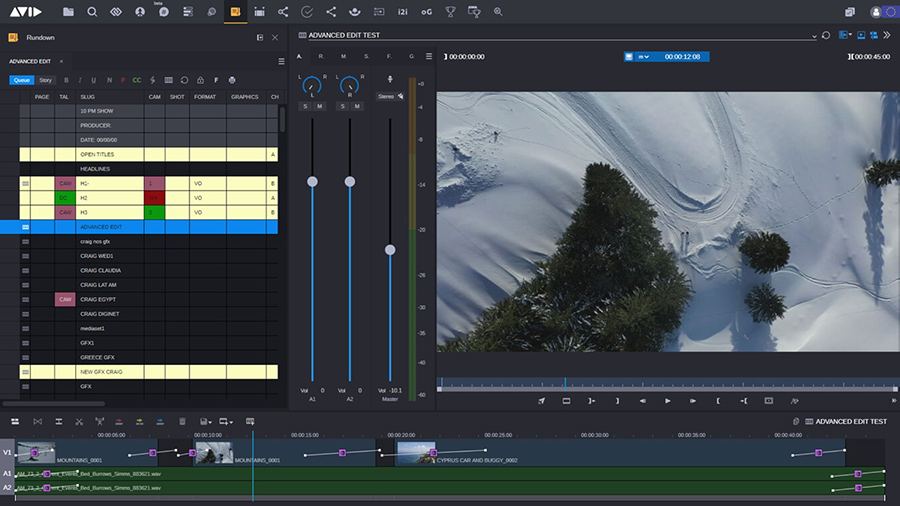Toggle the red P button in rundown toolbar

click(x=123, y=80)
